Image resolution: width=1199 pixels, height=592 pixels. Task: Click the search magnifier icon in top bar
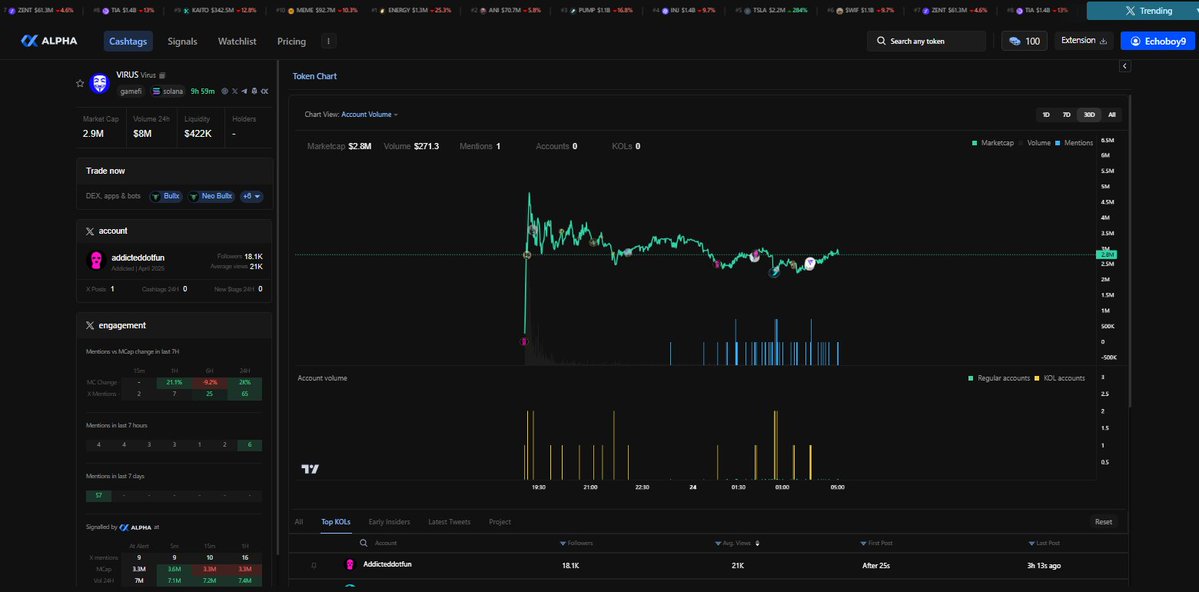881,41
